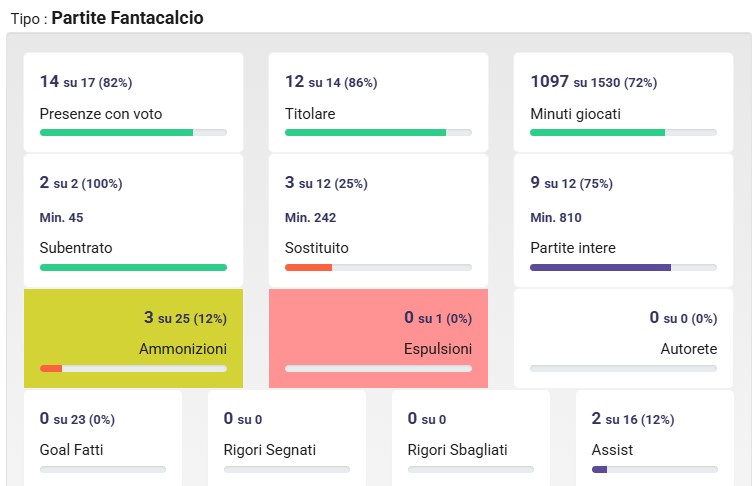754x486 pixels.
Task: Click the Sostituito stat card
Action: [378, 218]
